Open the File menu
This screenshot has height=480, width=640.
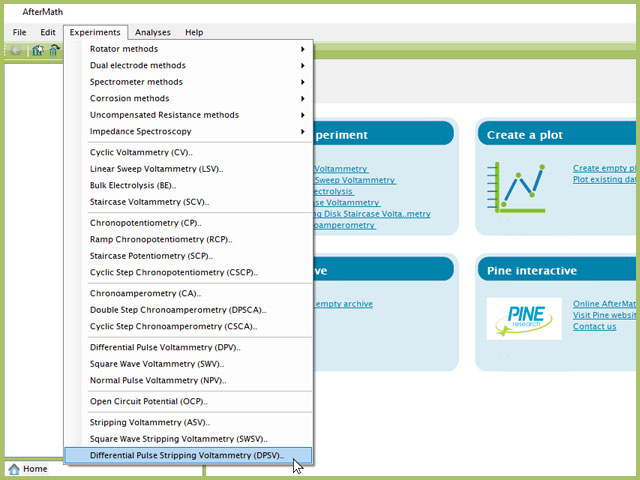(x=19, y=32)
